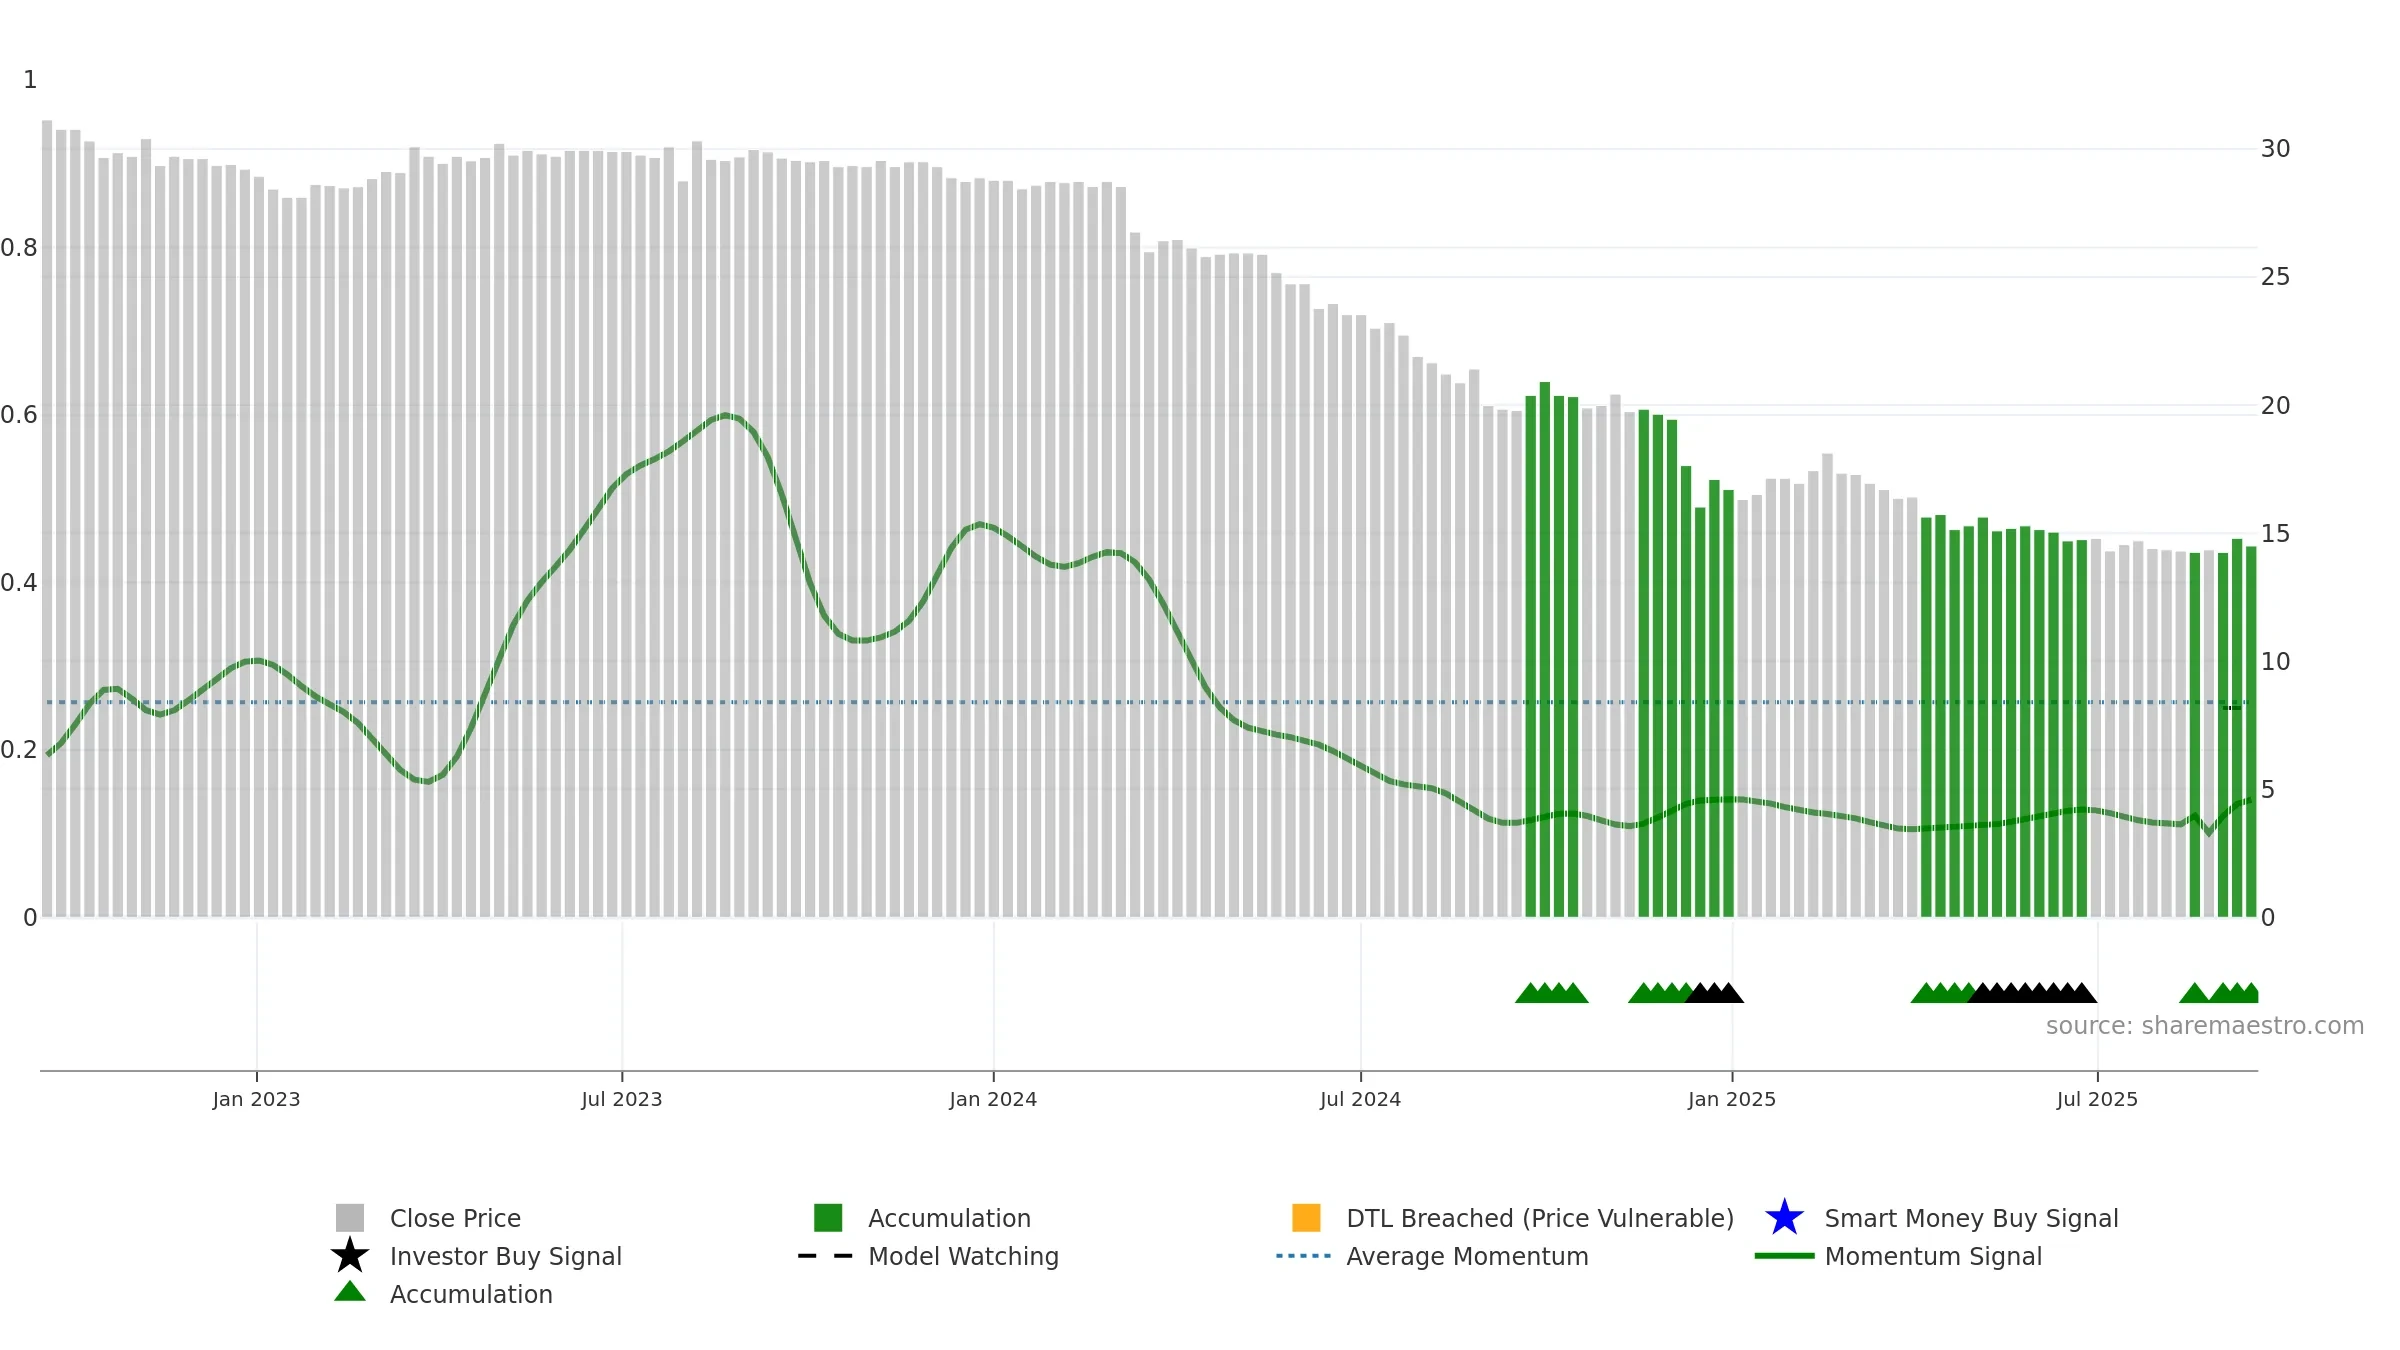Image resolution: width=2400 pixels, height=1350 pixels.
Task: Toggle the Momentum Signal legend label
Action: click(1933, 1256)
